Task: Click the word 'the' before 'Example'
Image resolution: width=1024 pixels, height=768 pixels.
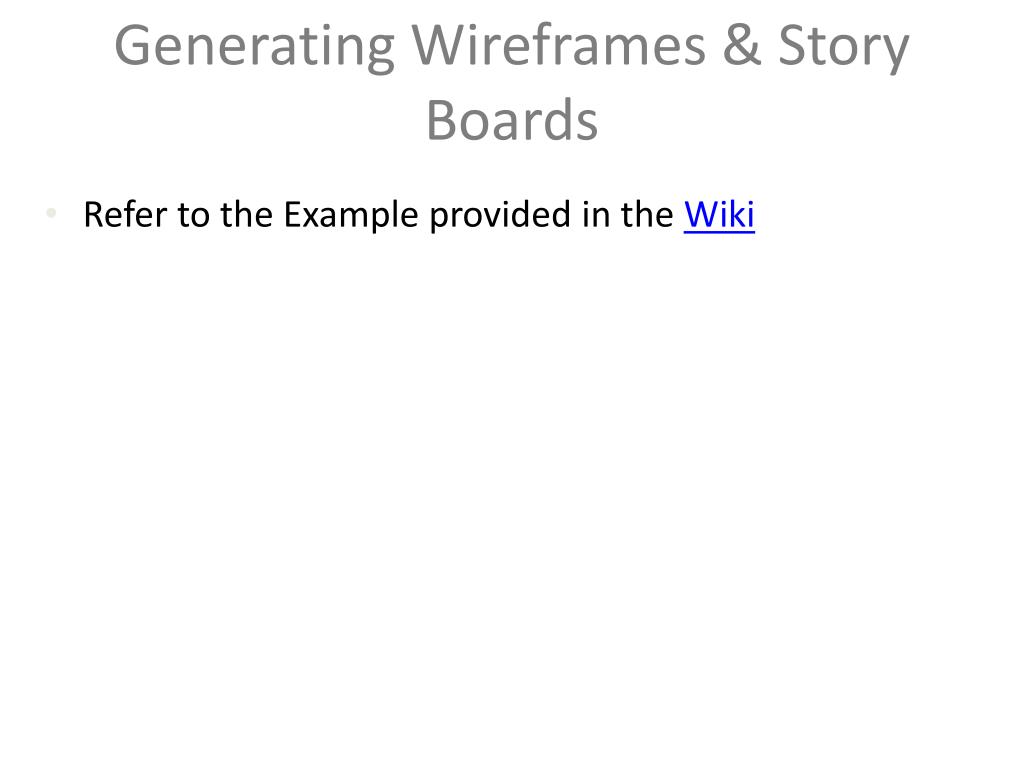Action: tap(246, 215)
